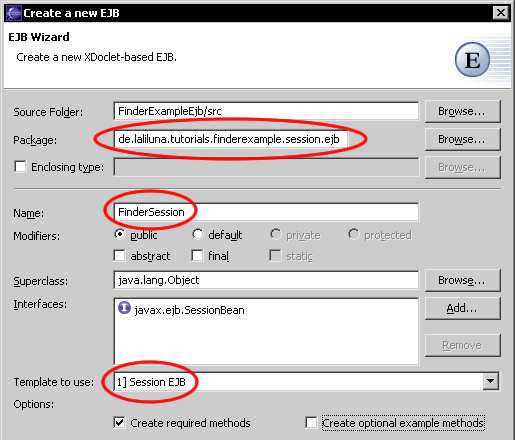Check the Enclosing type checkbox

pos(20,166)
